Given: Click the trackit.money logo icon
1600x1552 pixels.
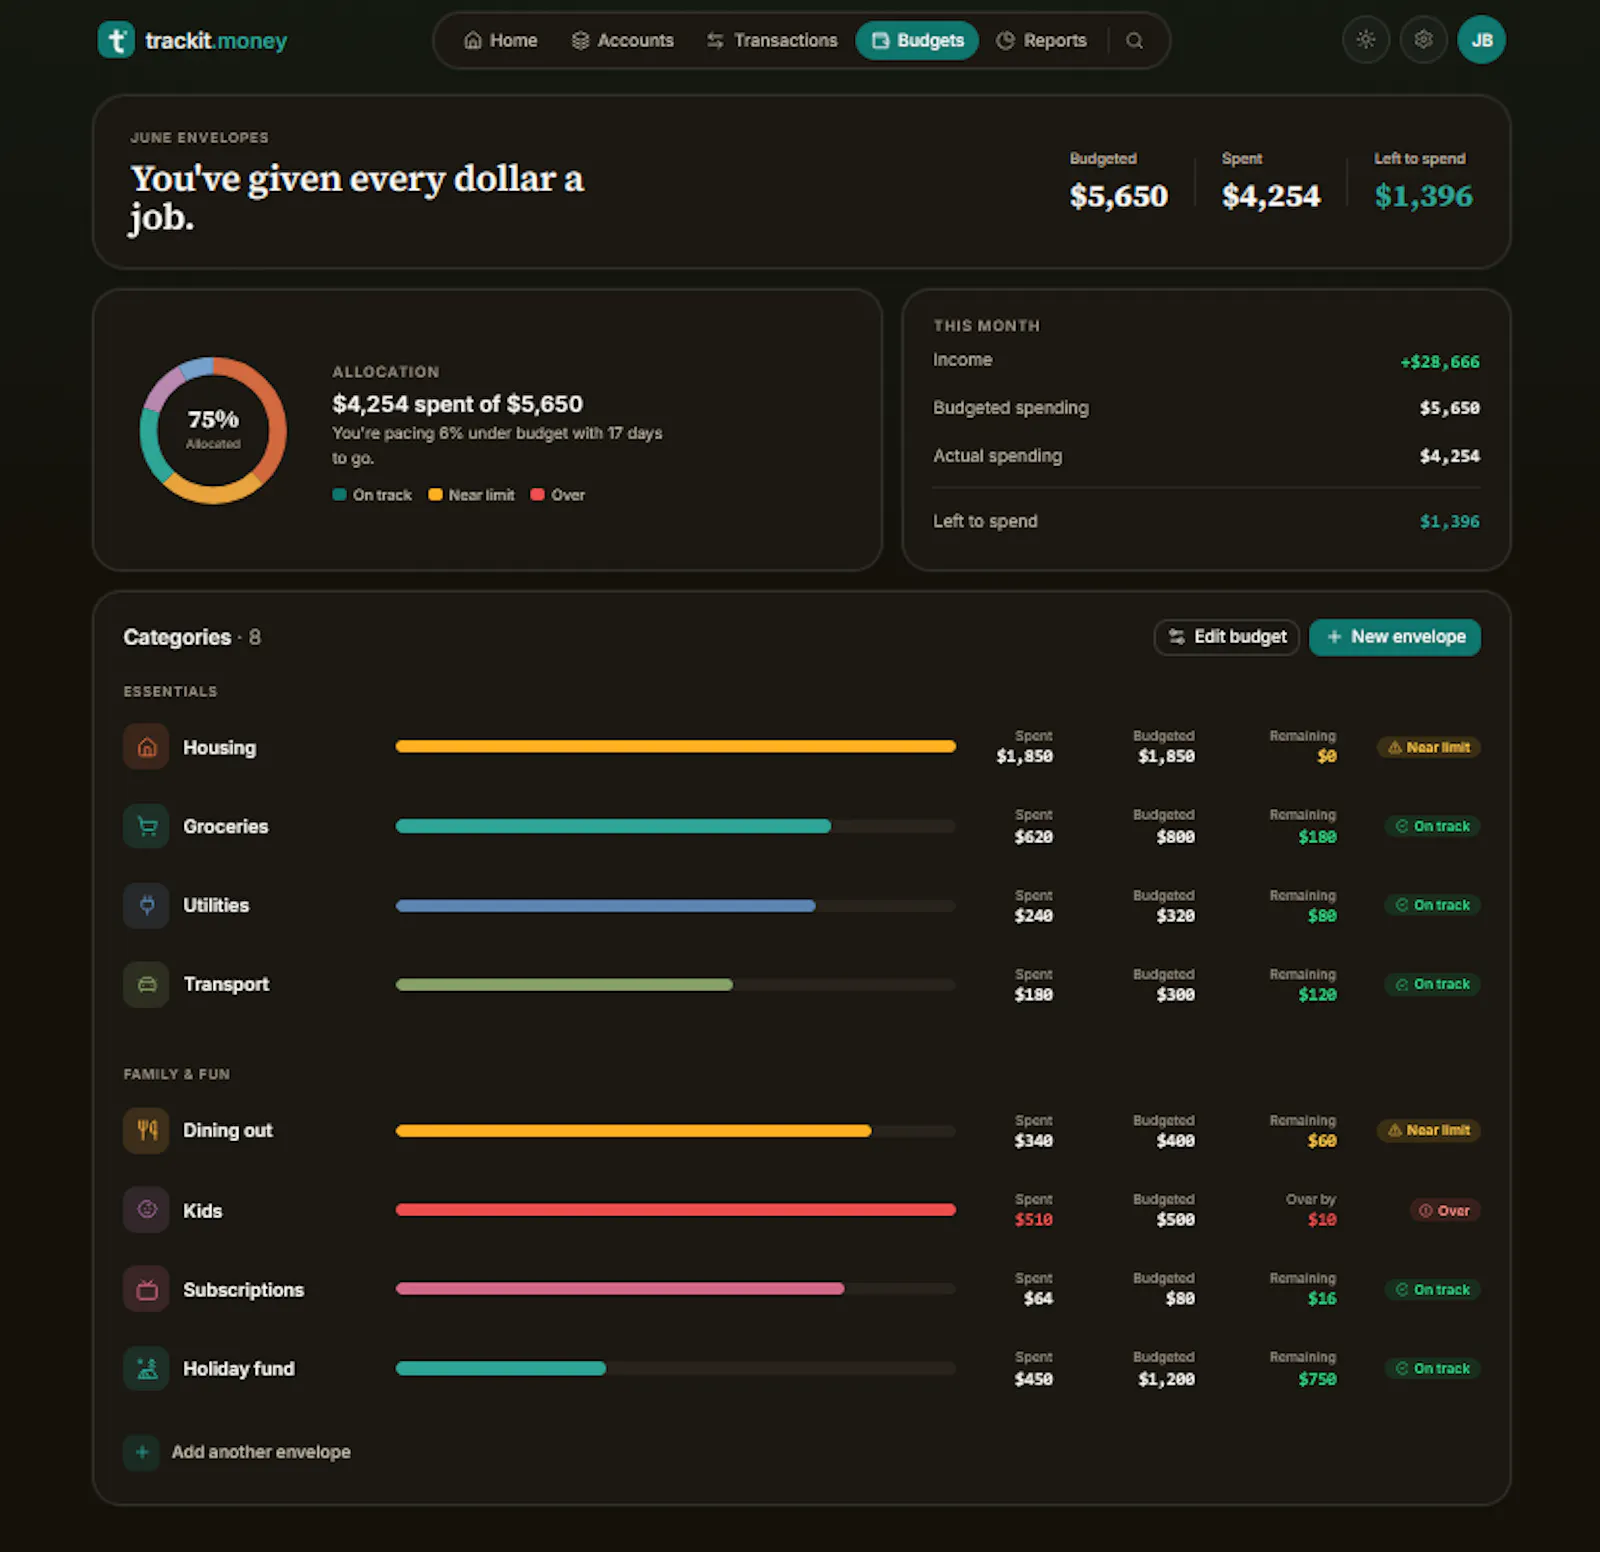Looking at the screenshot, I should pyautogui.click(x=116, y=40).
